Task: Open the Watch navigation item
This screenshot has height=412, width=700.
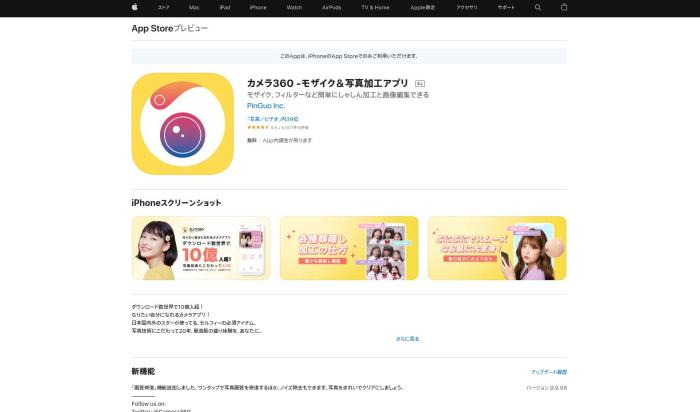Action: pyautogui.click(x=294, y=7)
